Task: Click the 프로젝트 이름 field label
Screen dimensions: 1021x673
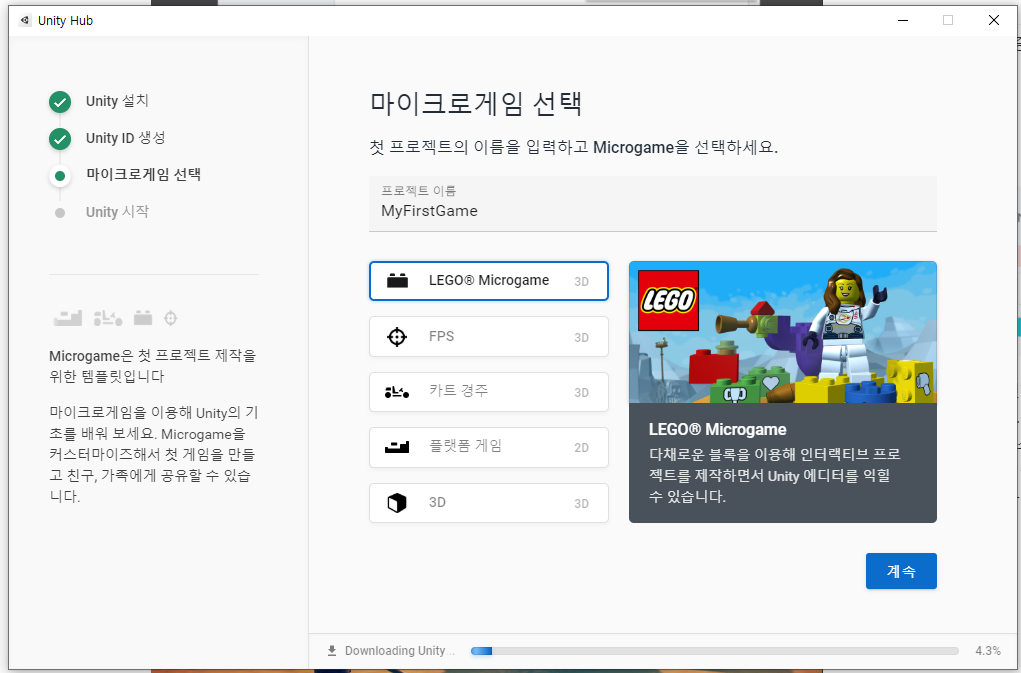Action: [x=419, y=191]
